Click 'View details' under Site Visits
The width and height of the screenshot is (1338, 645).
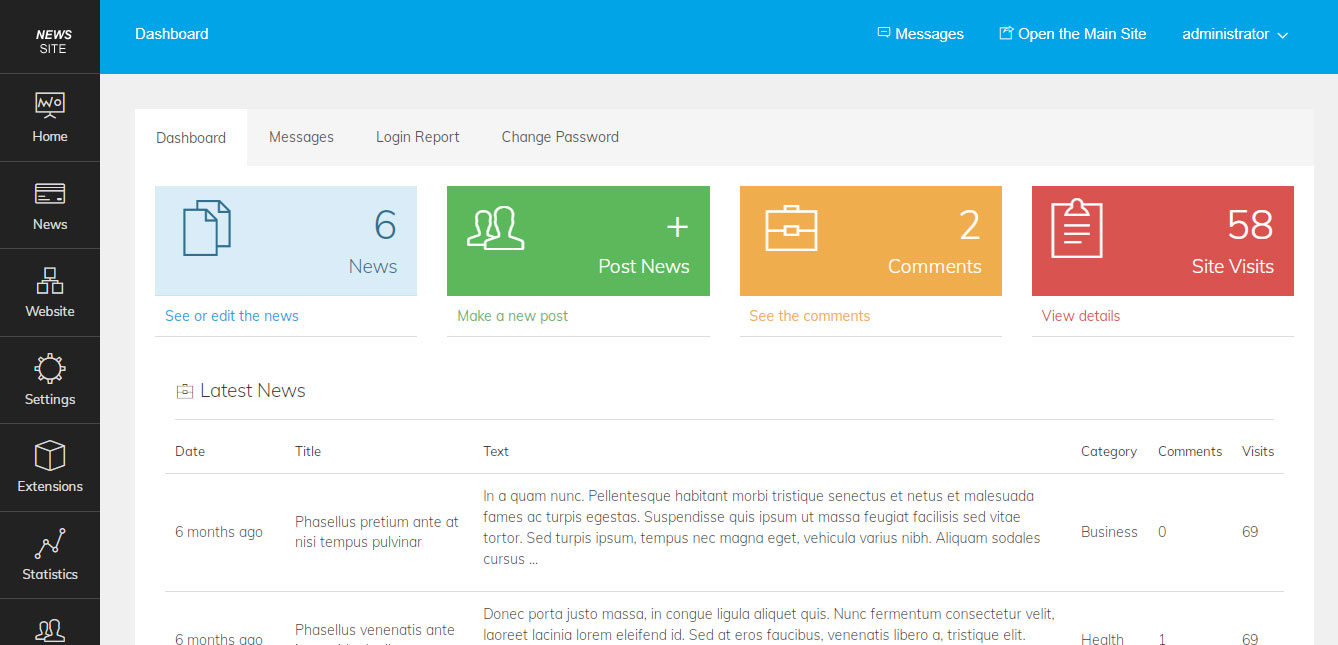1080,316
